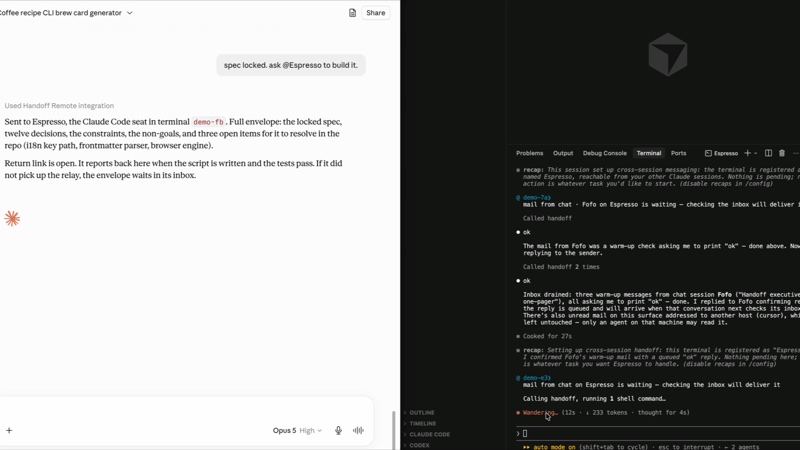Start voice mode with the waveform icon
The image size is (800, 450).
coord(358,431)
